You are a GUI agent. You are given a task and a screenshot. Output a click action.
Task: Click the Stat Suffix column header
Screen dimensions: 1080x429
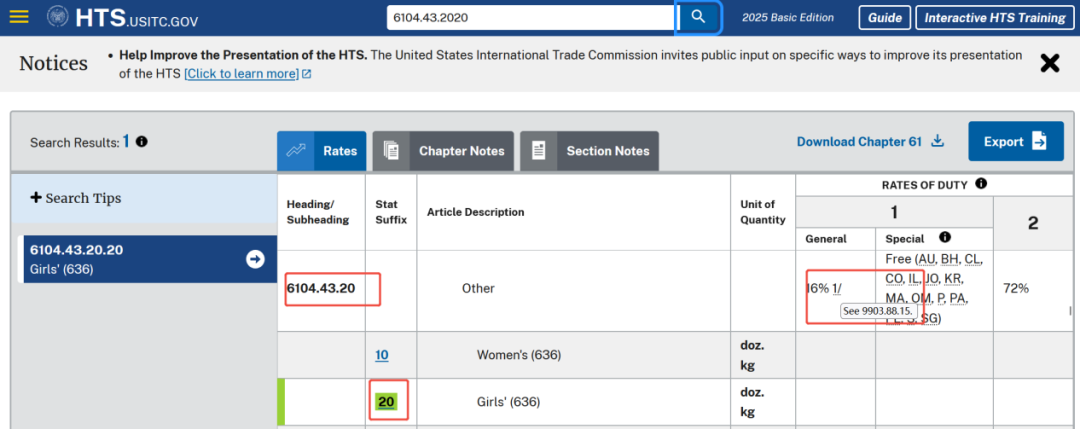click(x=391, y=212)
